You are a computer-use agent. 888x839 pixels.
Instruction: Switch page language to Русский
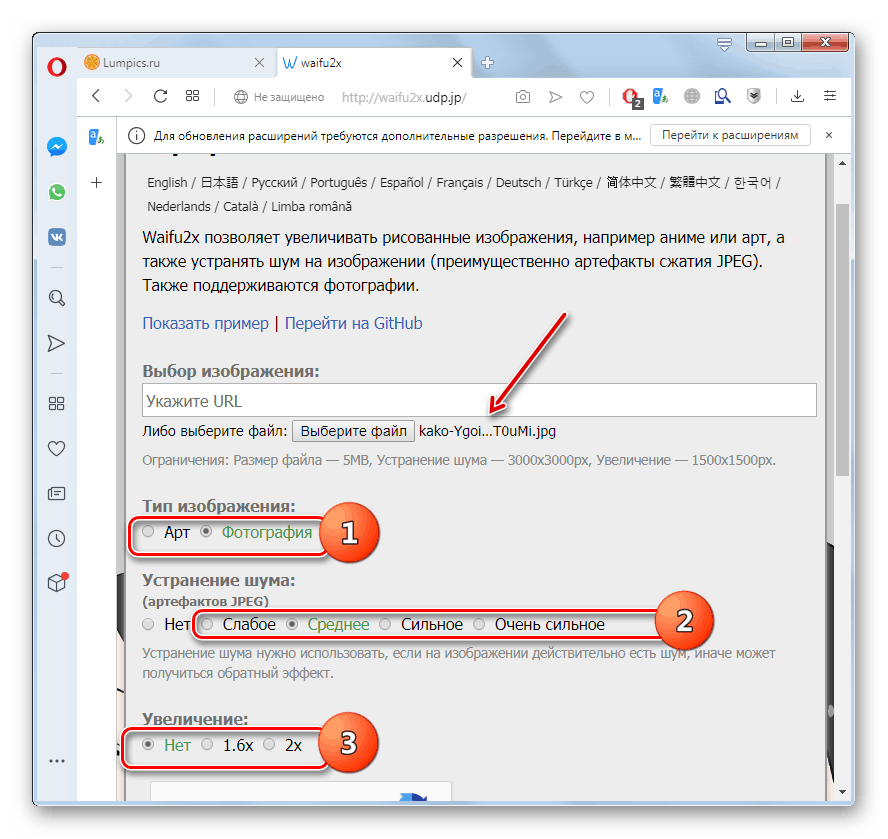[274, 182]
